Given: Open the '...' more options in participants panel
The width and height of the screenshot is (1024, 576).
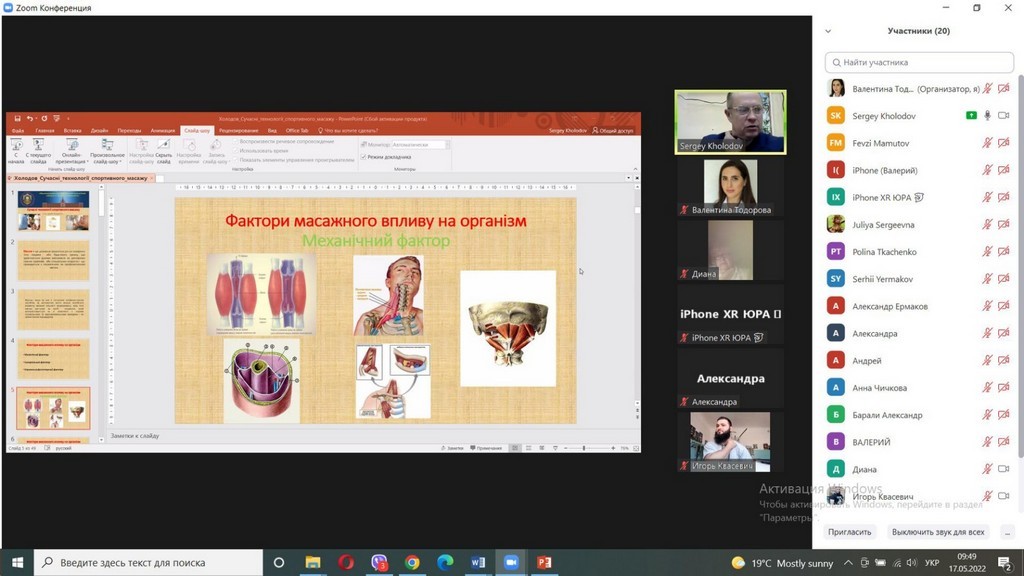Looking at the screenshot, I should 1006,532.
